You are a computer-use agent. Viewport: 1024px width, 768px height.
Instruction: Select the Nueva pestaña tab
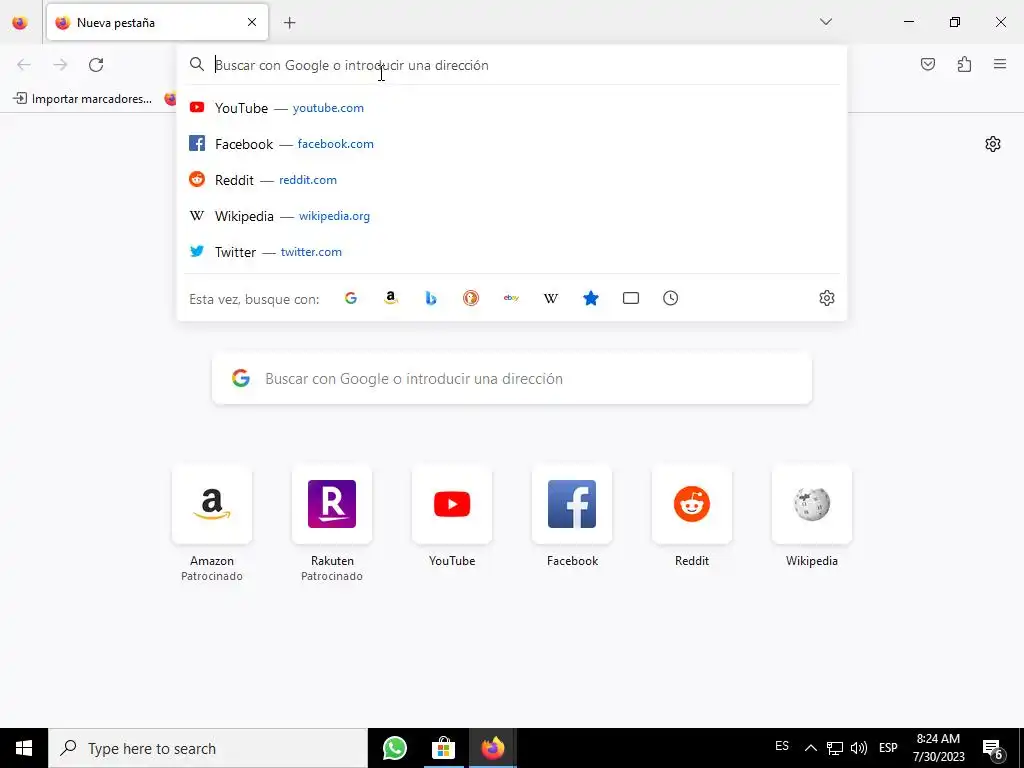coord(157,23)
